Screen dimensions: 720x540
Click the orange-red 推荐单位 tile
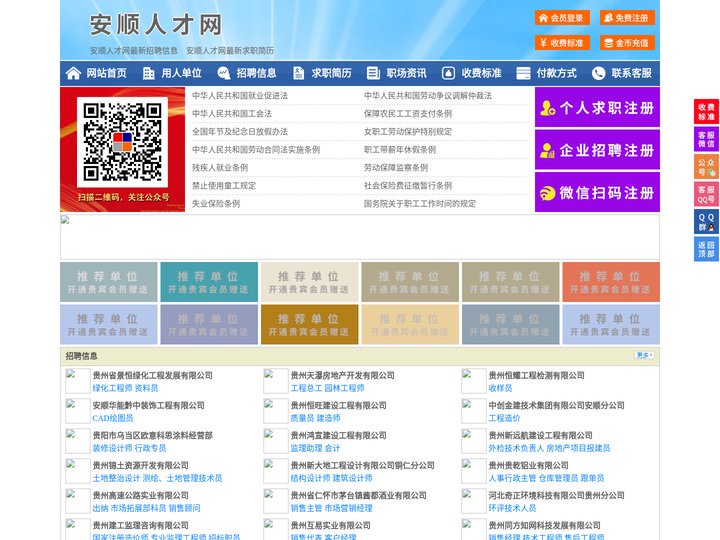point(611,282)
